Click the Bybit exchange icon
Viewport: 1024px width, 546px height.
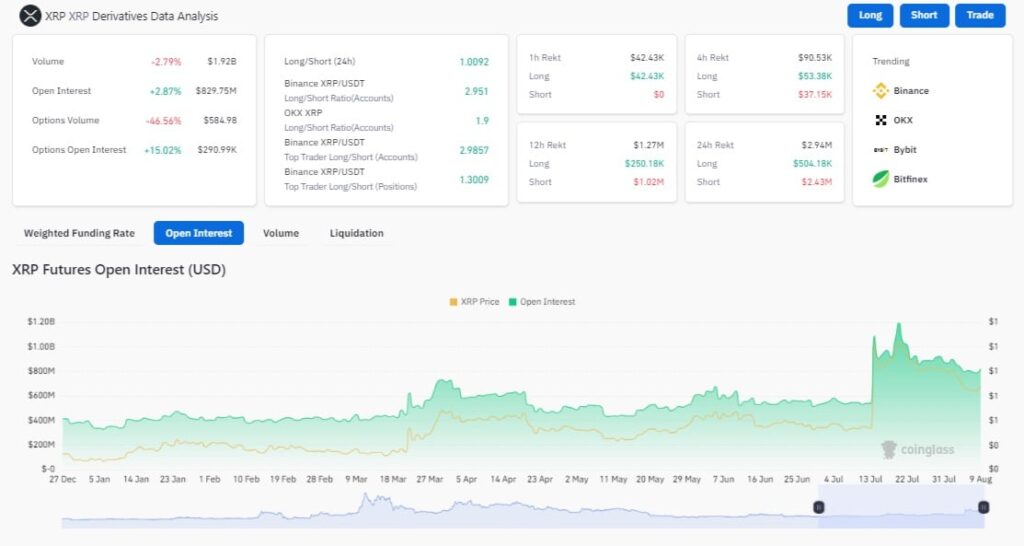pos(881,150)
